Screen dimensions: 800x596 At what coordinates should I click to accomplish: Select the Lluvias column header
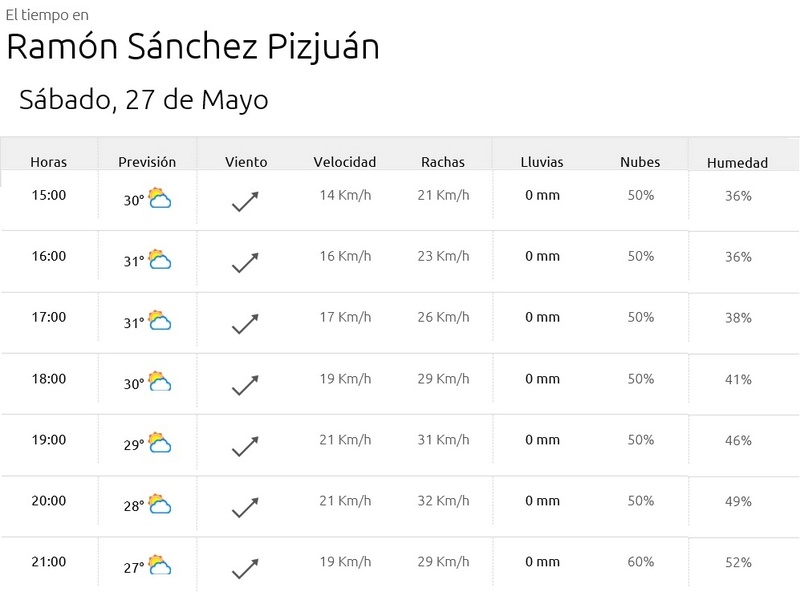(542, 162)
